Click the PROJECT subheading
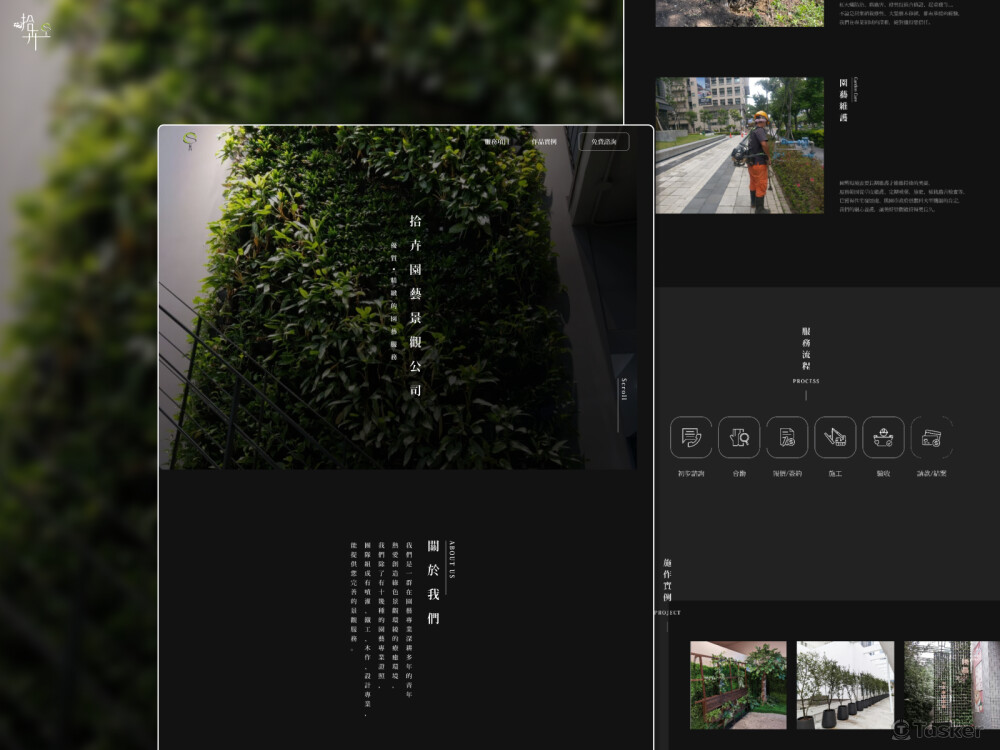Image resolution: width=1000 pixels, height=750 pixels. [x=667, y=612]
